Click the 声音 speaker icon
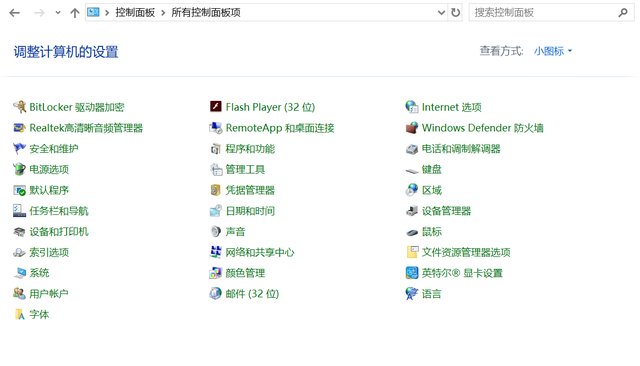This screenshot has width=640, height=366. coord(216,232)
